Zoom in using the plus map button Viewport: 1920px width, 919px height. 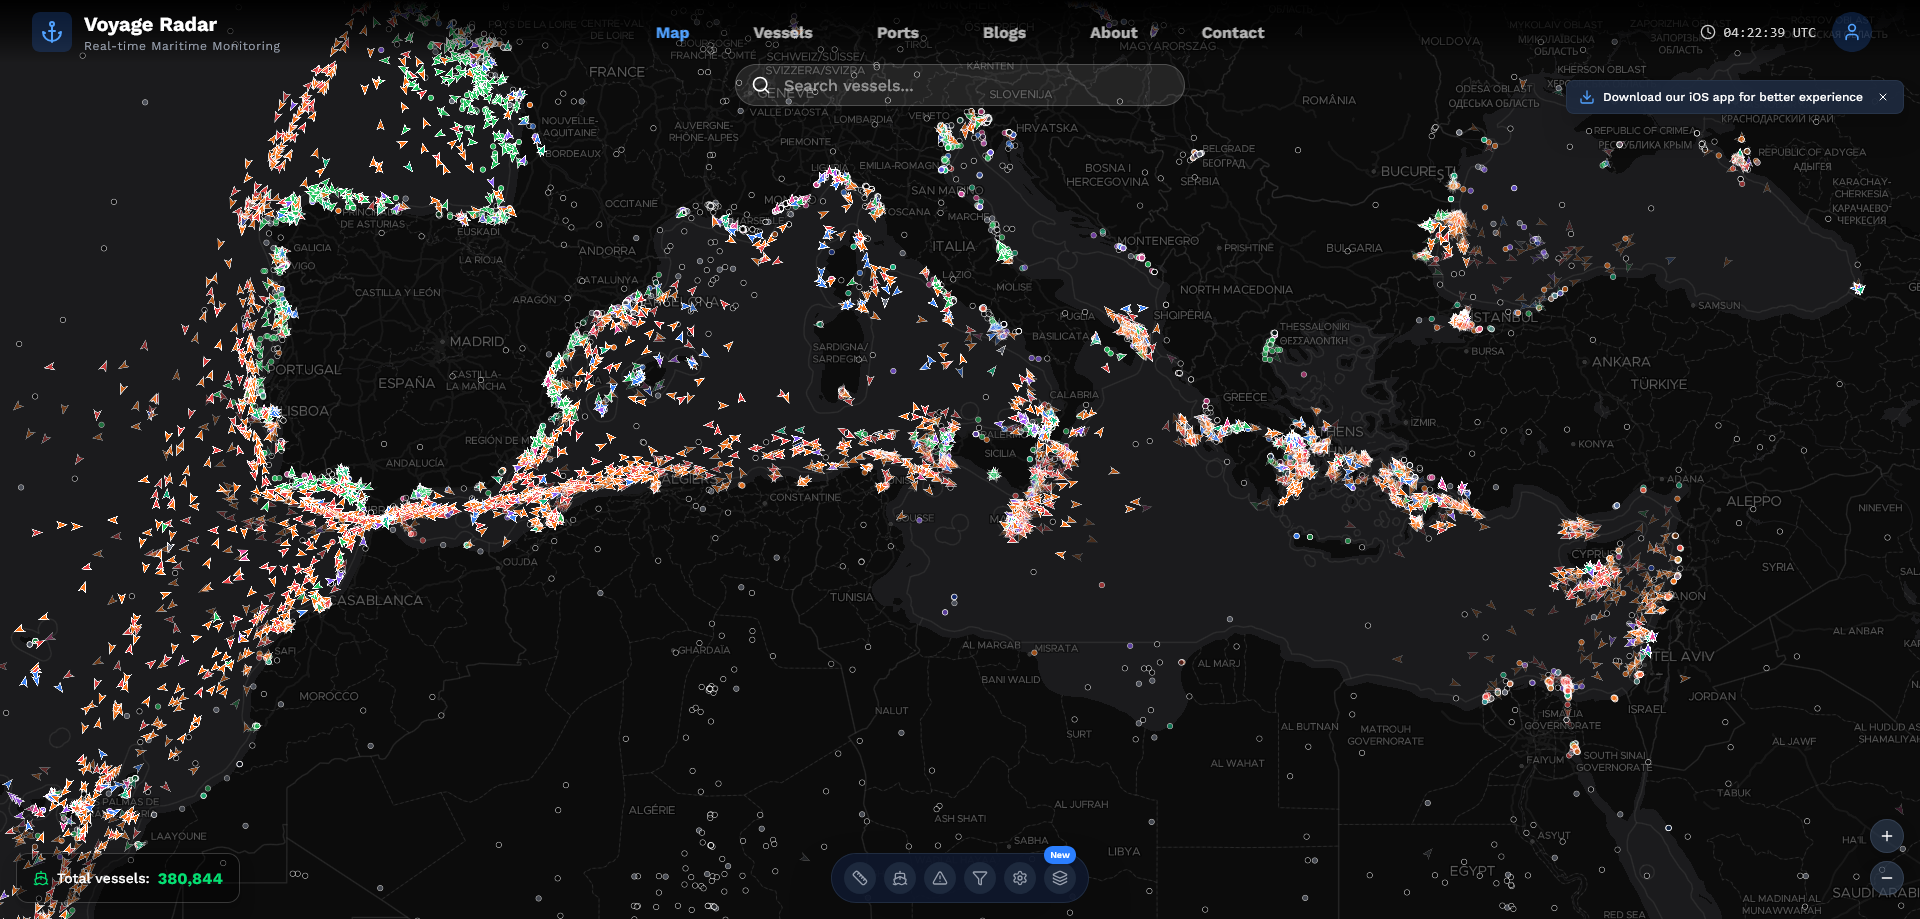[1887, 836]
